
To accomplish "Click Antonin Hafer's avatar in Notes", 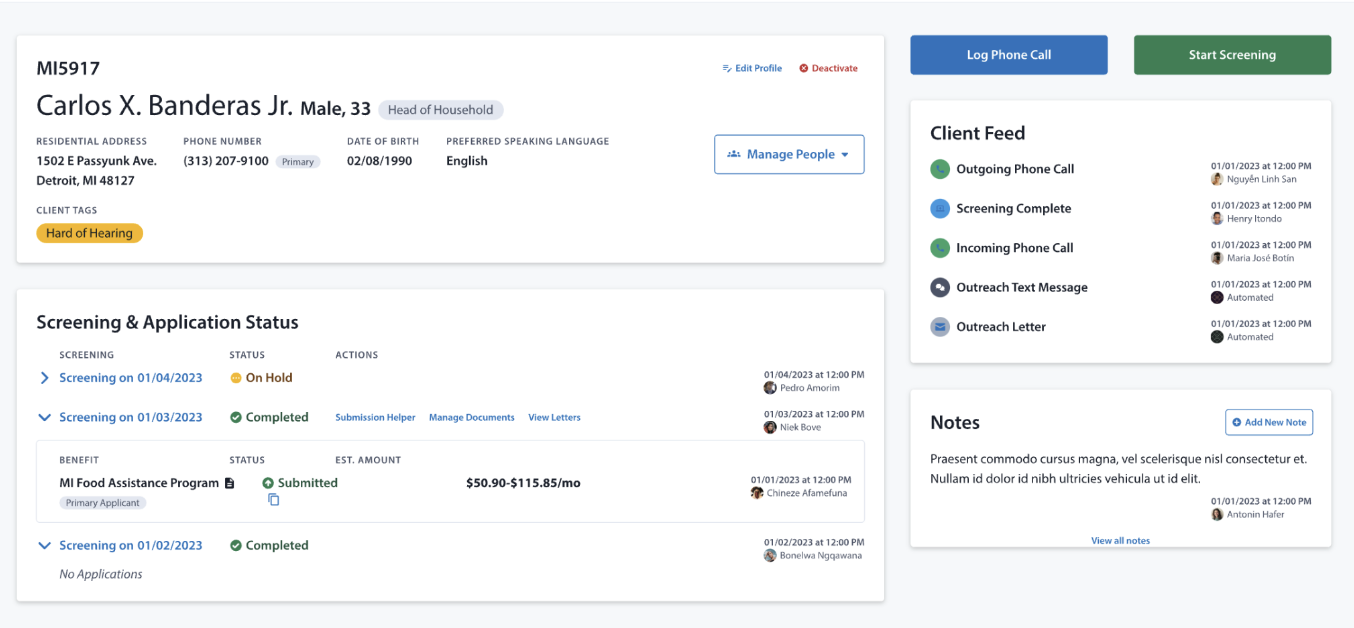I will (1217, 514).
